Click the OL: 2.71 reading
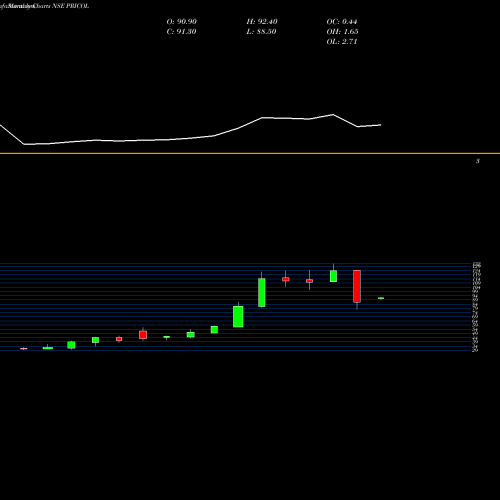 [342, 42]
